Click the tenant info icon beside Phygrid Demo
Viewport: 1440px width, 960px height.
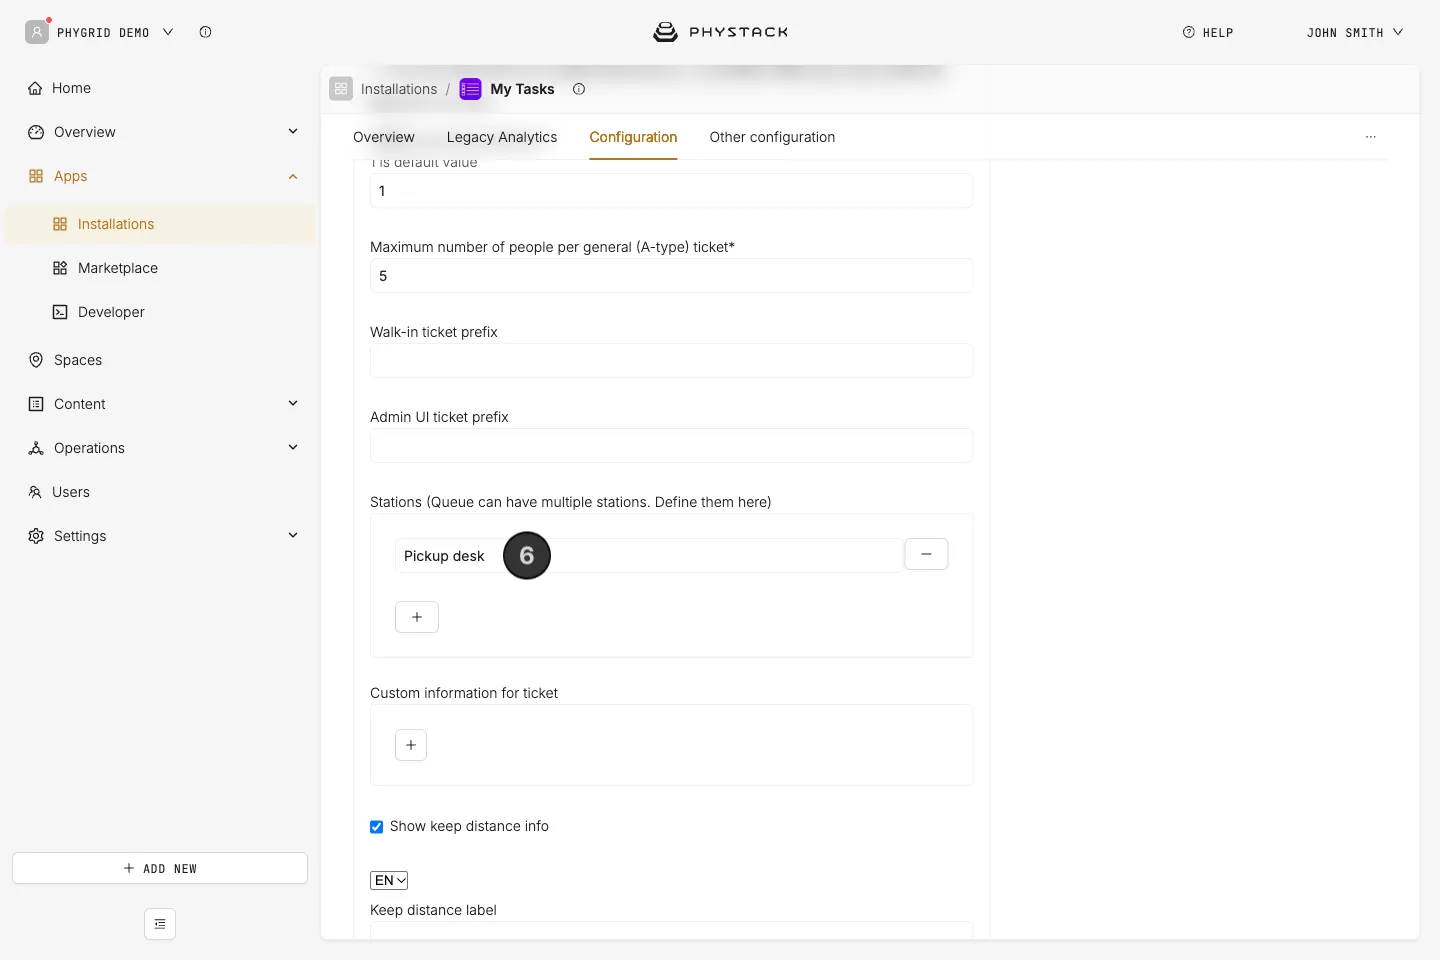[x=205, y=32]
